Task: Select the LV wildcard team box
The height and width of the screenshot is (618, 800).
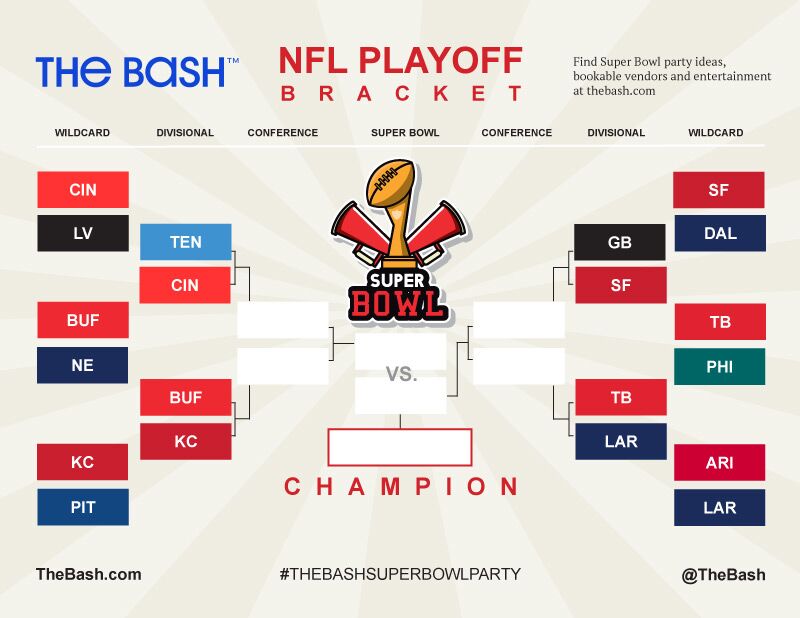Action: pos(83,233)
